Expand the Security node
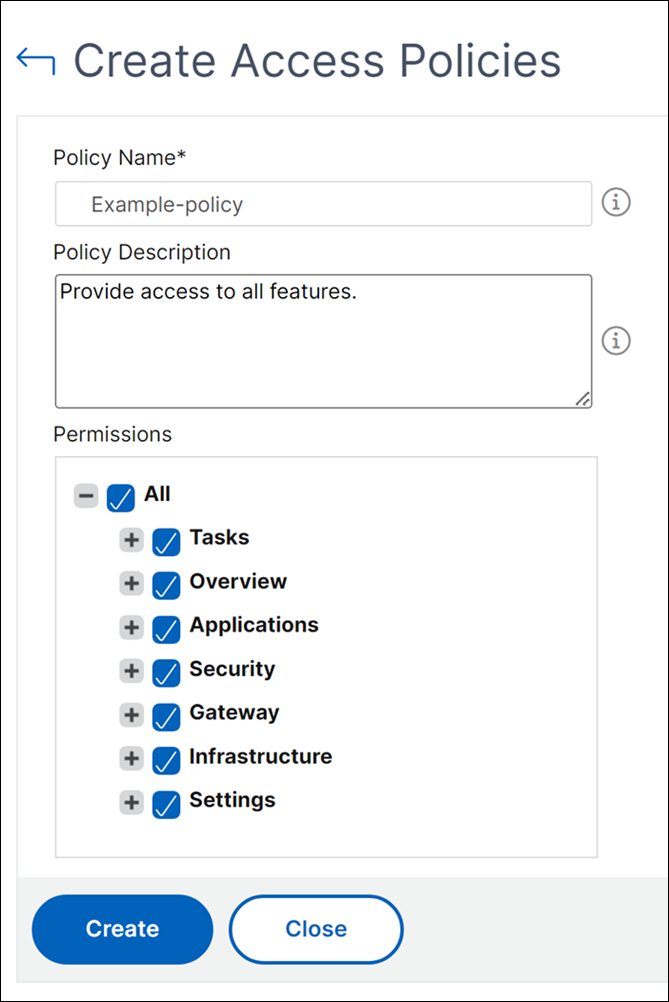Image resolution: width=669 pixels, height=1002 pixels. pos(132,671)
